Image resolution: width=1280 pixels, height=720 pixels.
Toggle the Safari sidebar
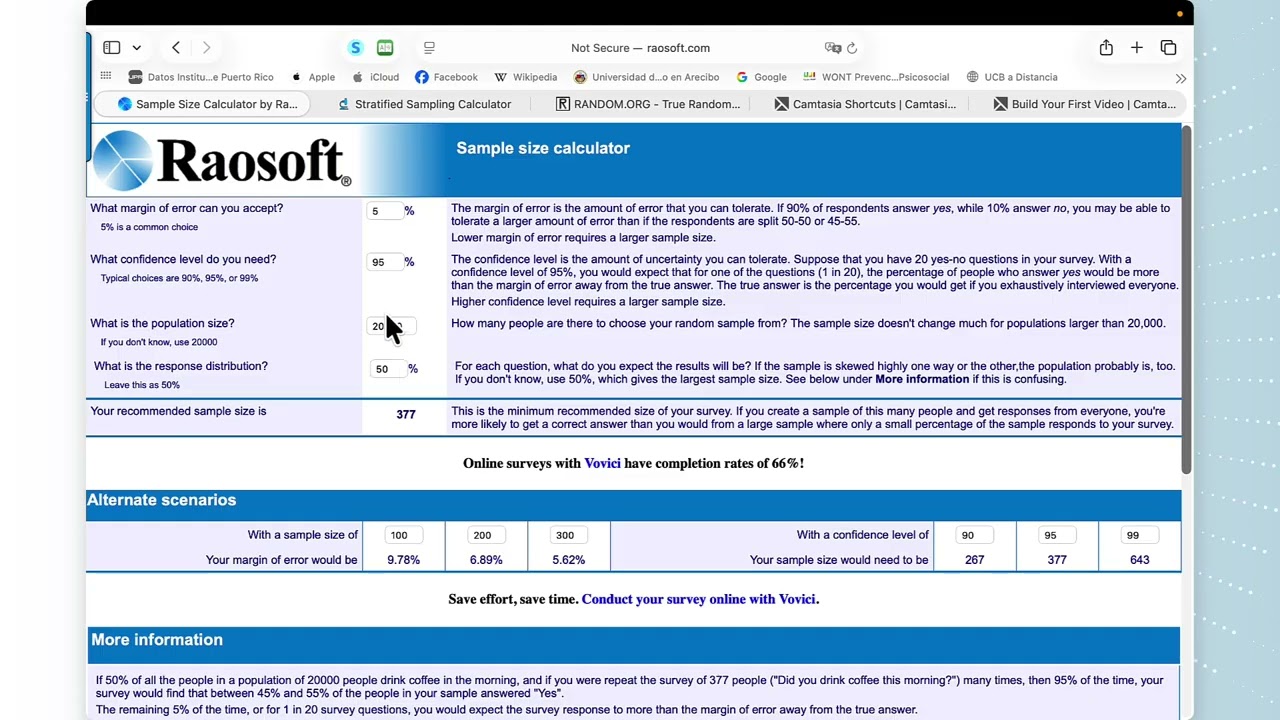coord(112,48)
